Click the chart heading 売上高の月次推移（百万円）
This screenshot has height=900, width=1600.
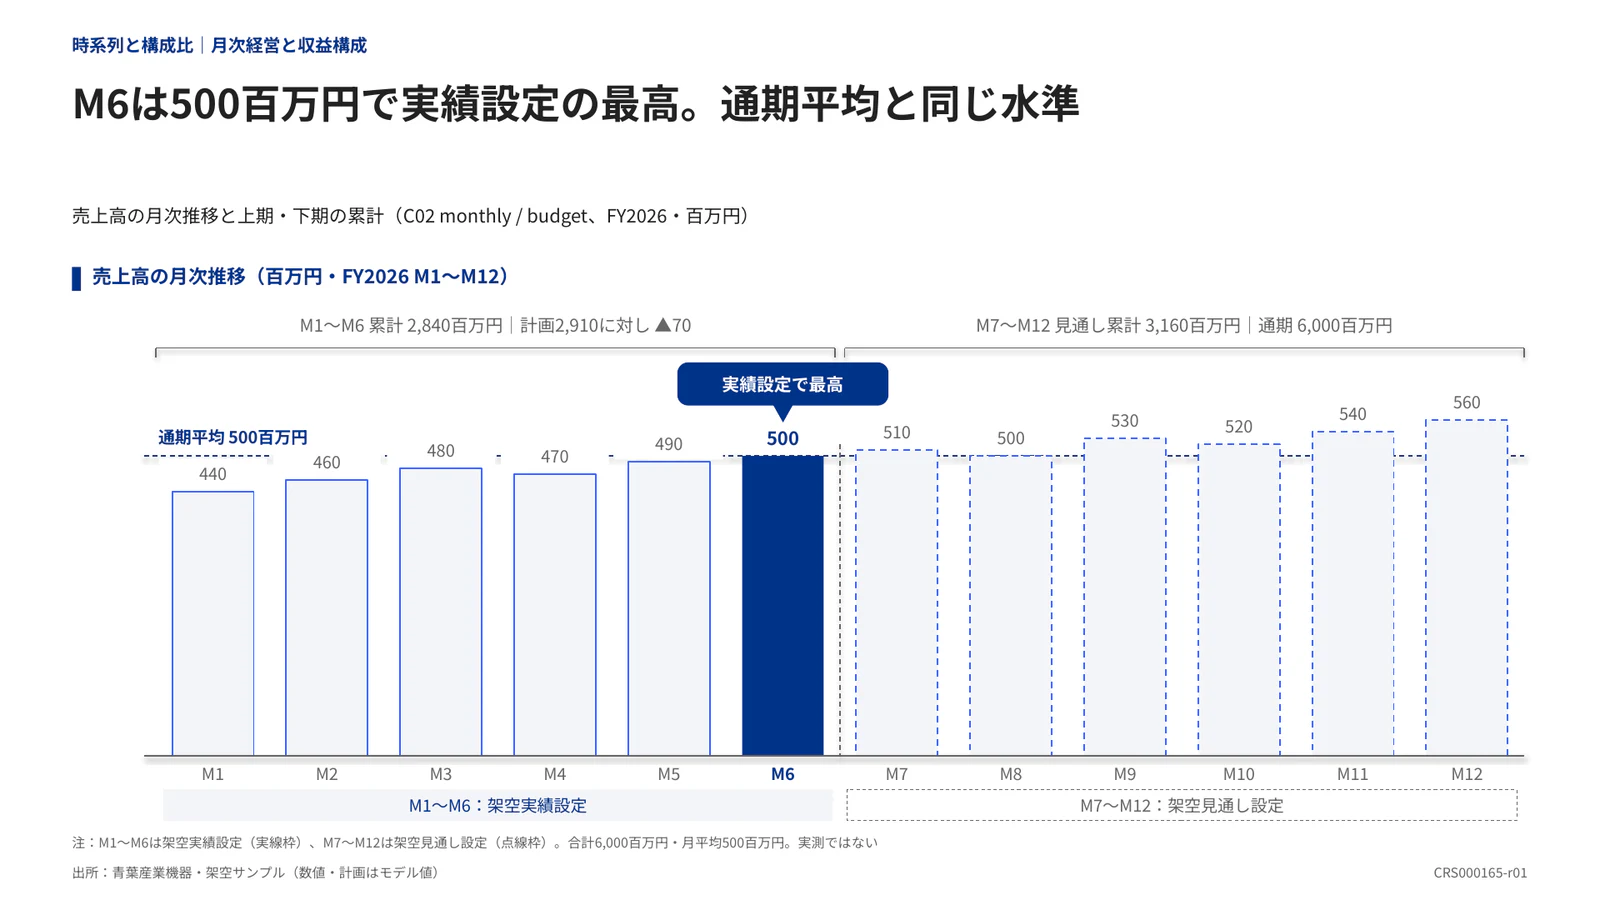click(301, 277)
